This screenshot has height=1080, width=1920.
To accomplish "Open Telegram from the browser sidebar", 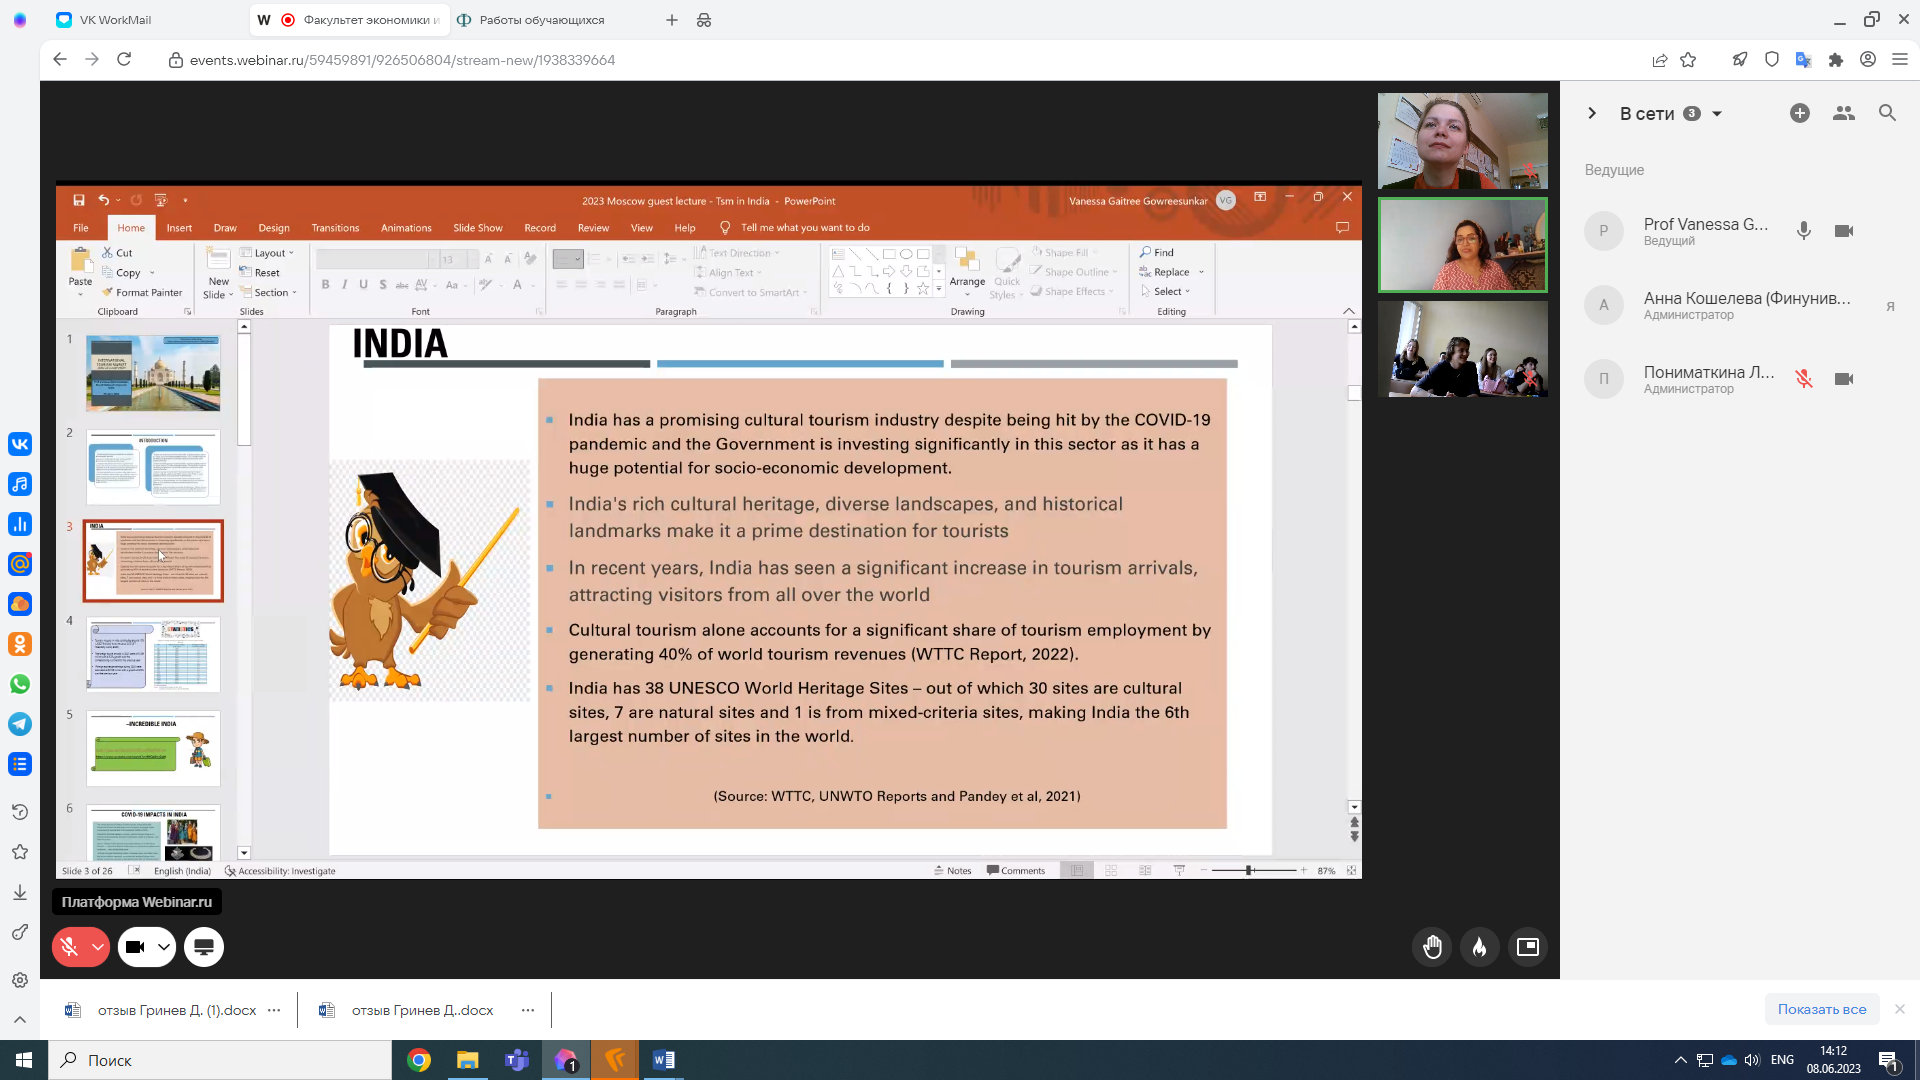I will (x=20, y=724).
